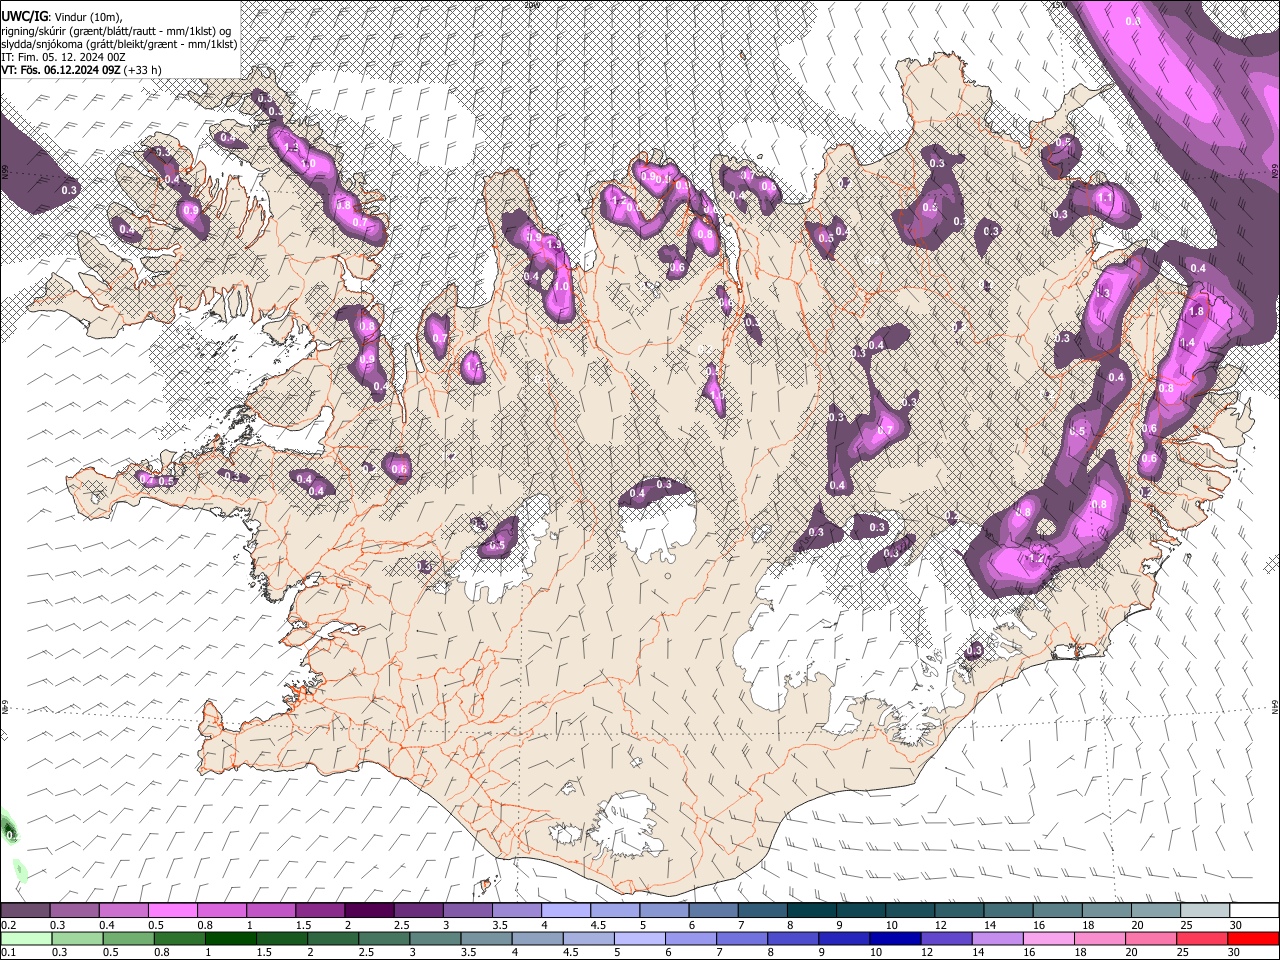Click the 'VT: Fös. 06.12.2024 09Z' valid time
Screen dimensions: 1280x960
coord(61,70)
